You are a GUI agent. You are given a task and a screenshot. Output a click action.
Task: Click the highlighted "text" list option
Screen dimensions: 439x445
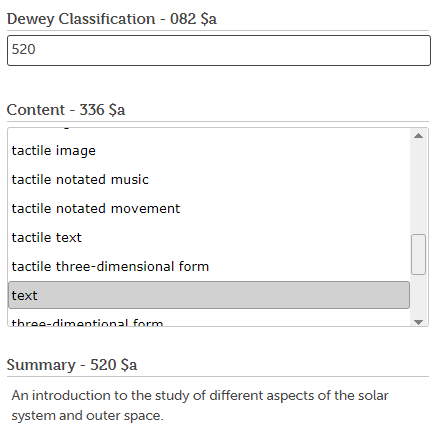tap(209, 295)
